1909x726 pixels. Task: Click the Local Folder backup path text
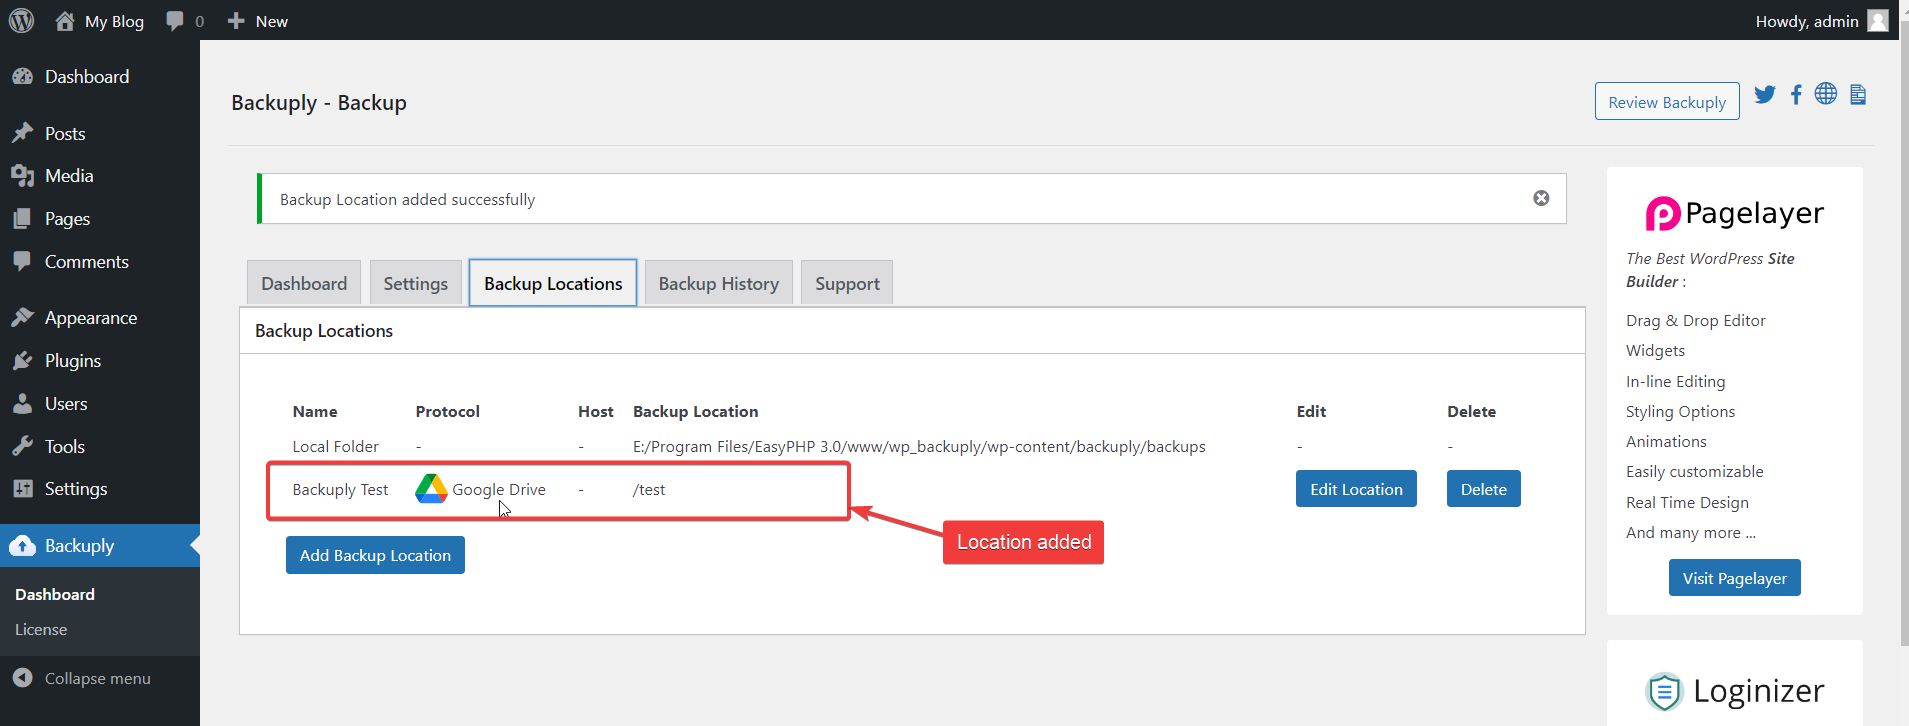[919, 446]
